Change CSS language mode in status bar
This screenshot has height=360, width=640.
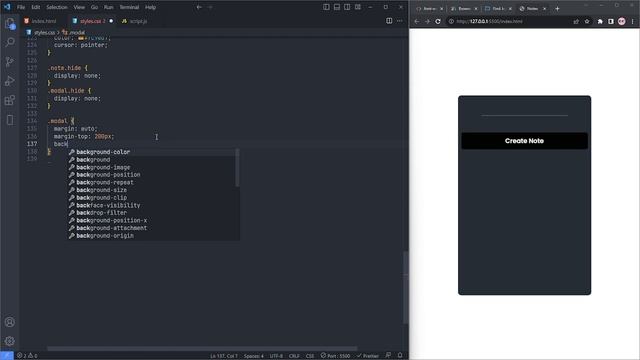[x=310, y=356]
